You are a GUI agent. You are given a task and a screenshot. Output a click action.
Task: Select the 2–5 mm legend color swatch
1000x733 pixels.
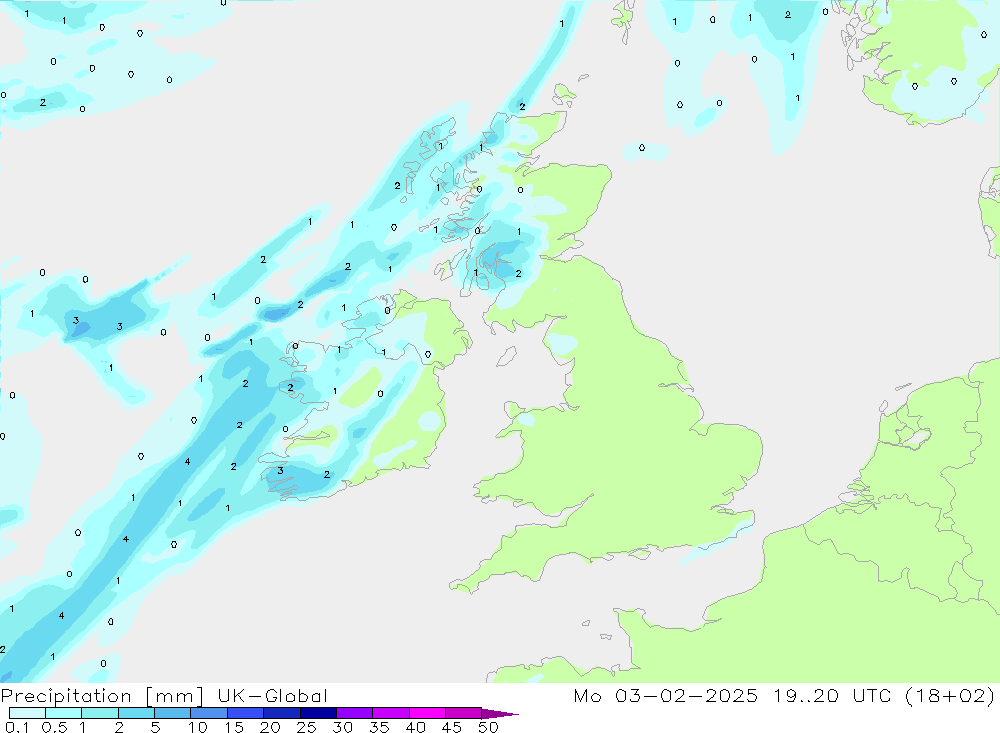pyautogui.click(x=136, y=713)
